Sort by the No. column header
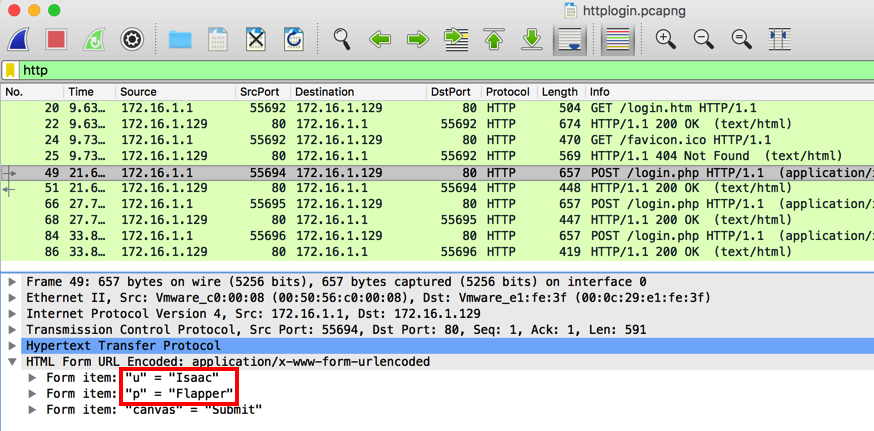The width and height of the screenshot is (874, 431). tap(32, 92)
